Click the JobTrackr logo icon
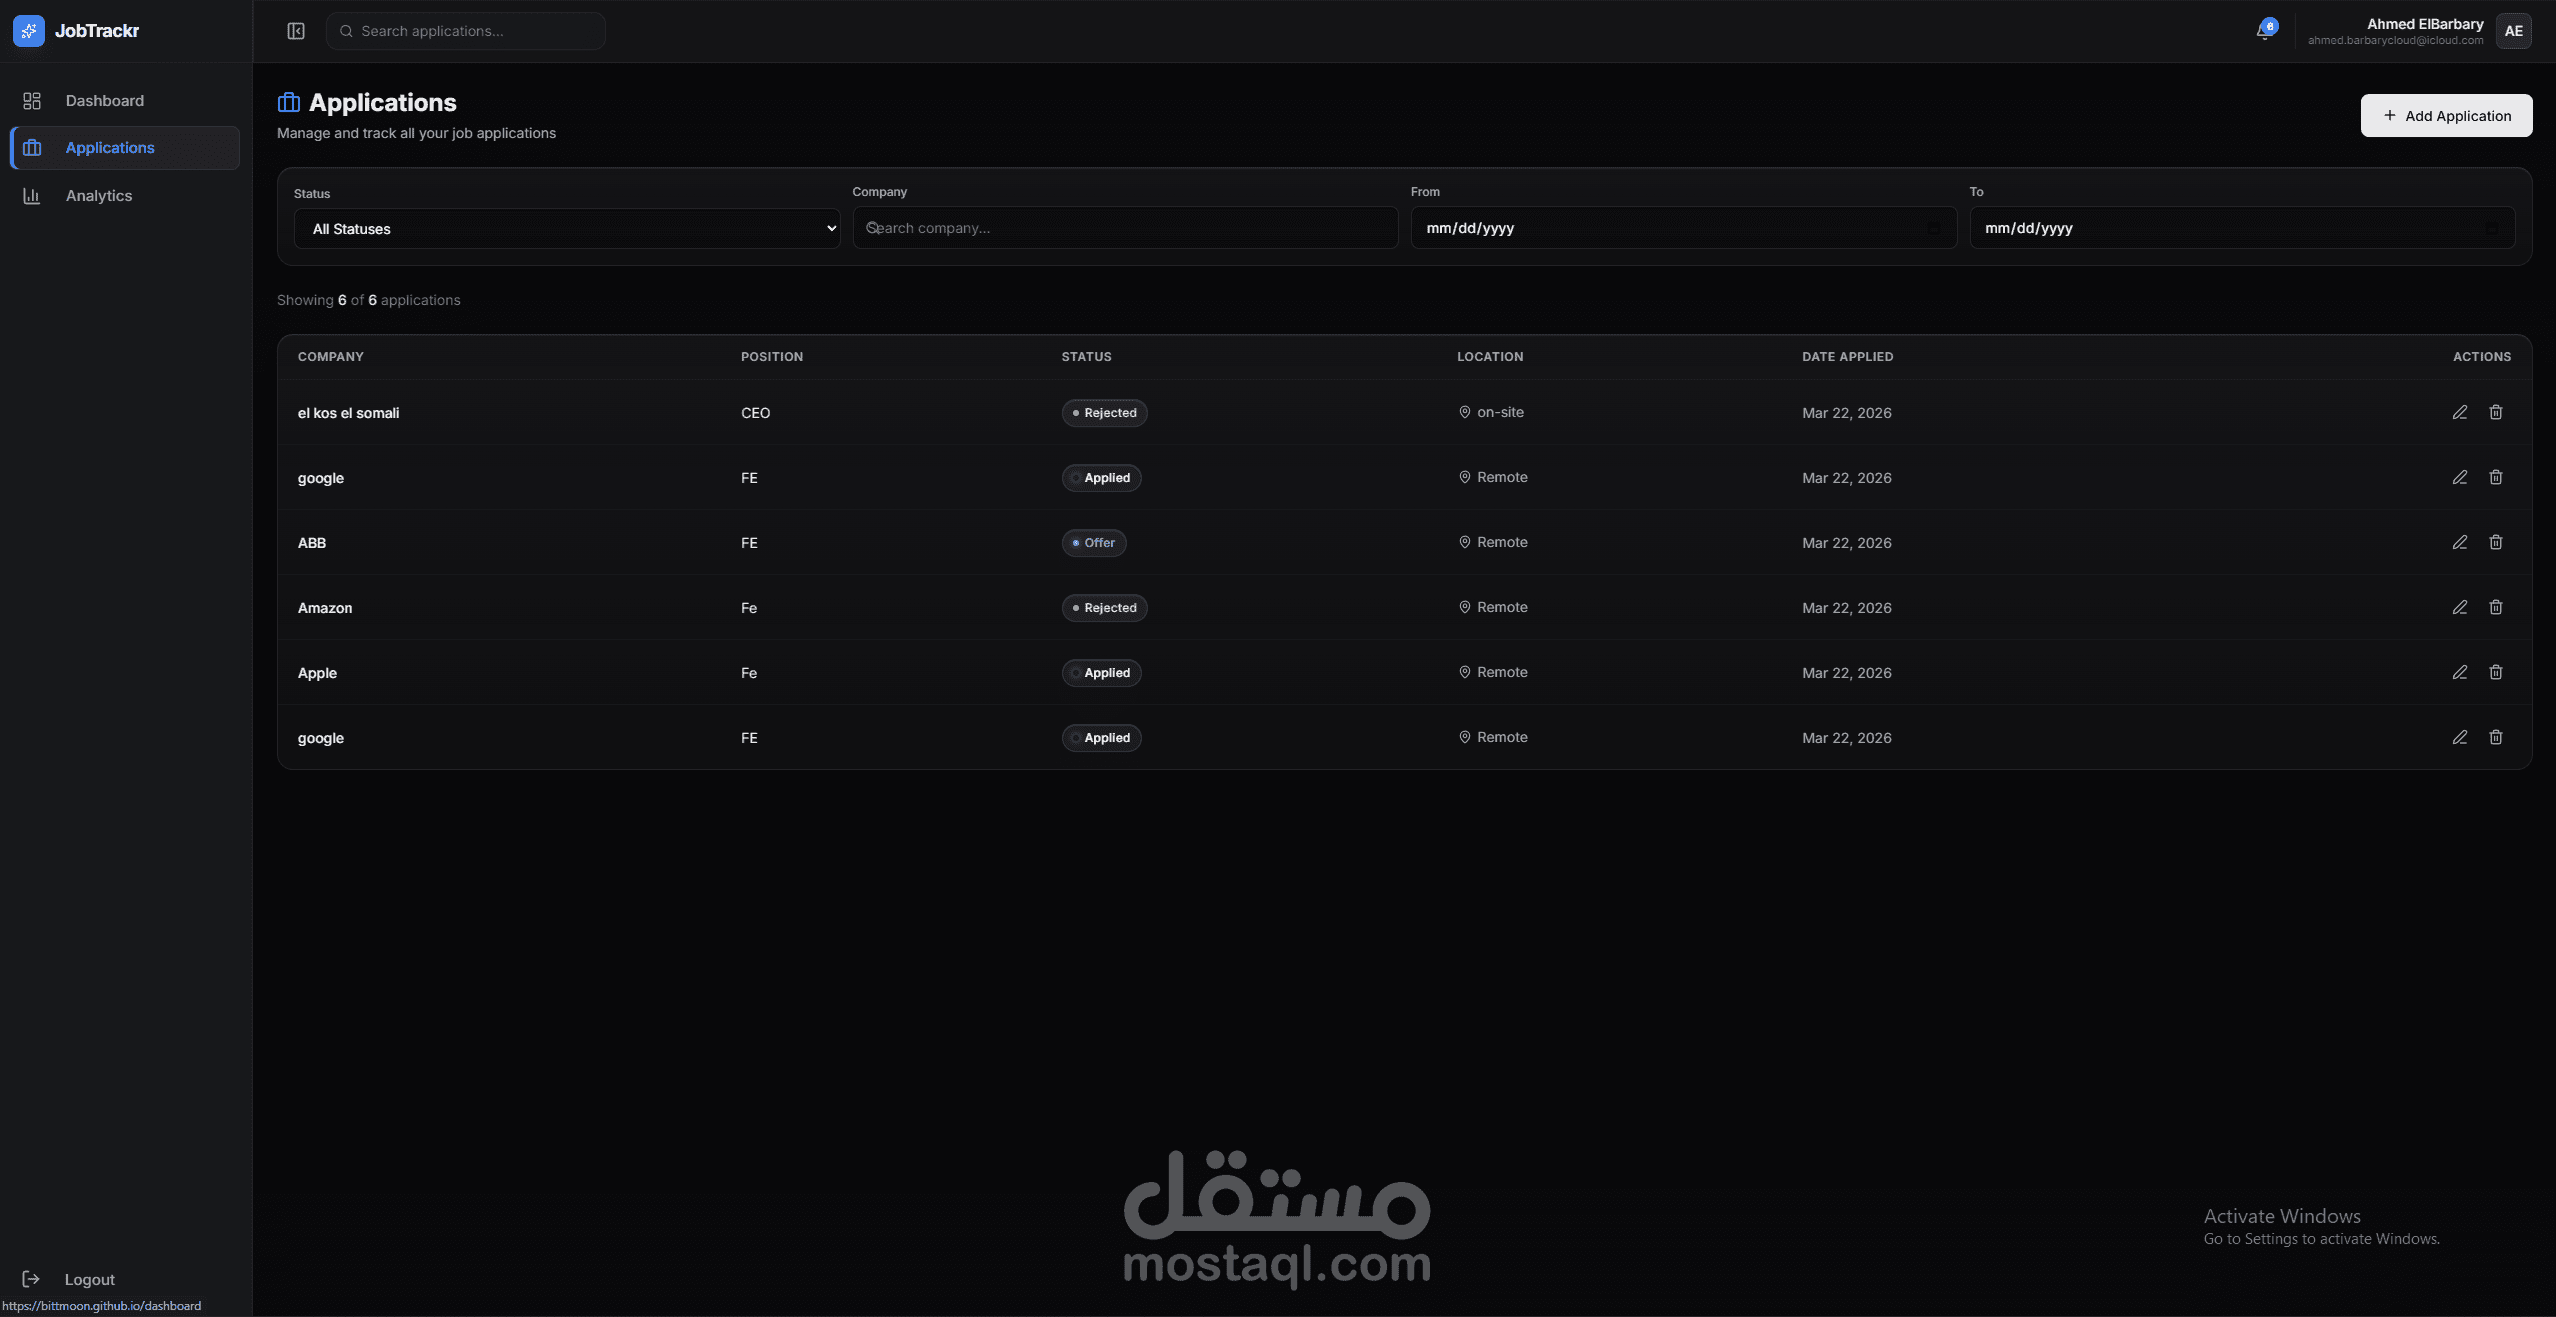 29,31
